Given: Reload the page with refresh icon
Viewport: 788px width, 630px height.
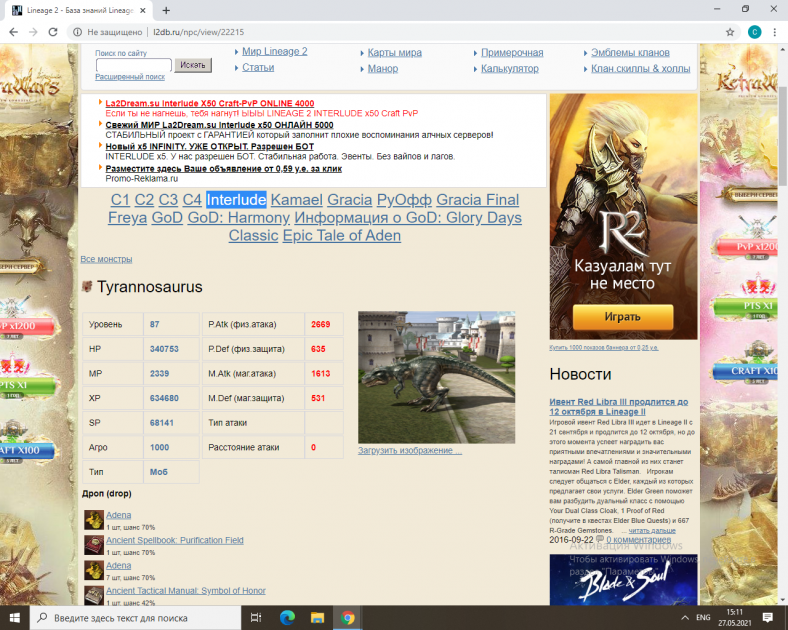Looking at the screenshot, I should point(53,32).
